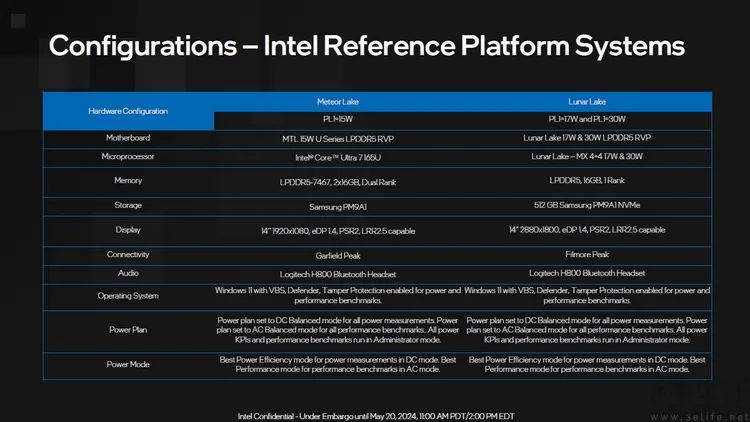Click the 'Meteor Lake' column header
Image resolution: width=750 pixels, height=422 pixels.
338,102
